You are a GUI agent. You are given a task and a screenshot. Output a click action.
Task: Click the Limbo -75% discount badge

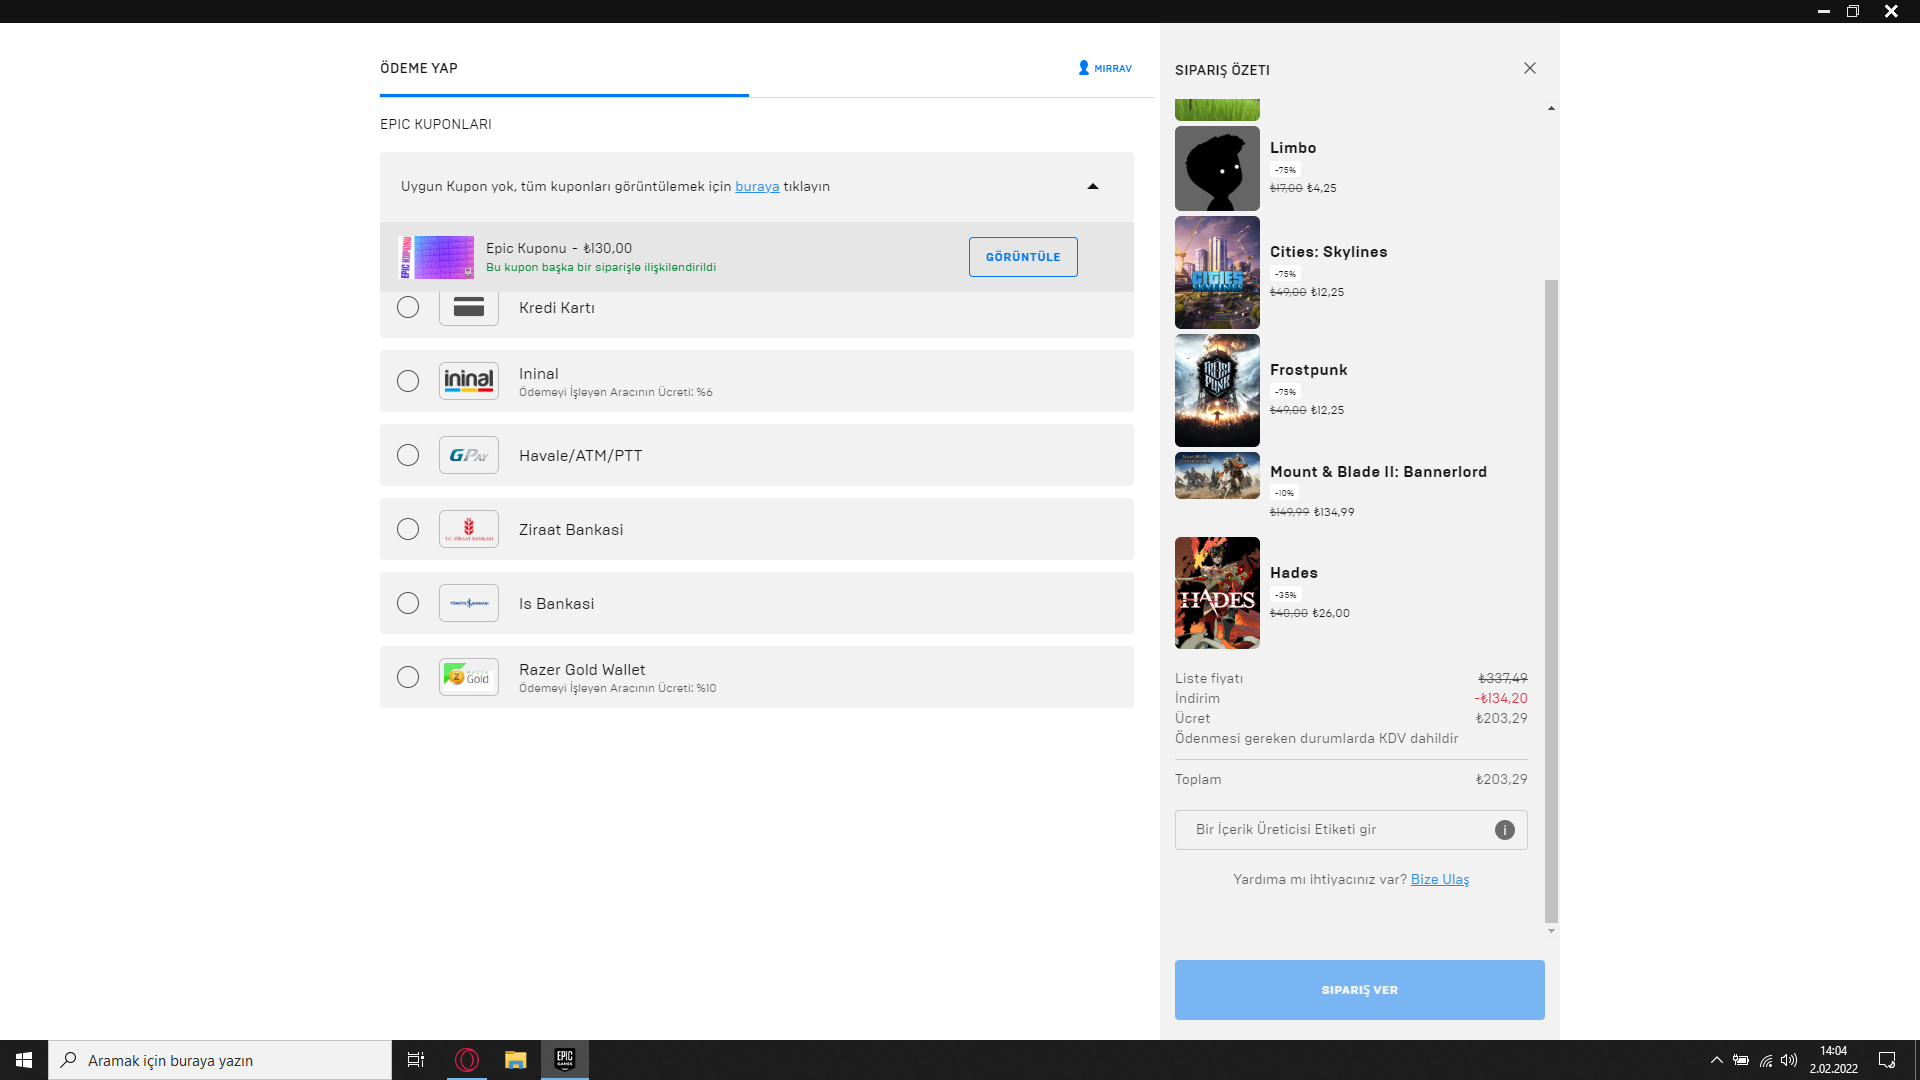[x=1285, y=170]
